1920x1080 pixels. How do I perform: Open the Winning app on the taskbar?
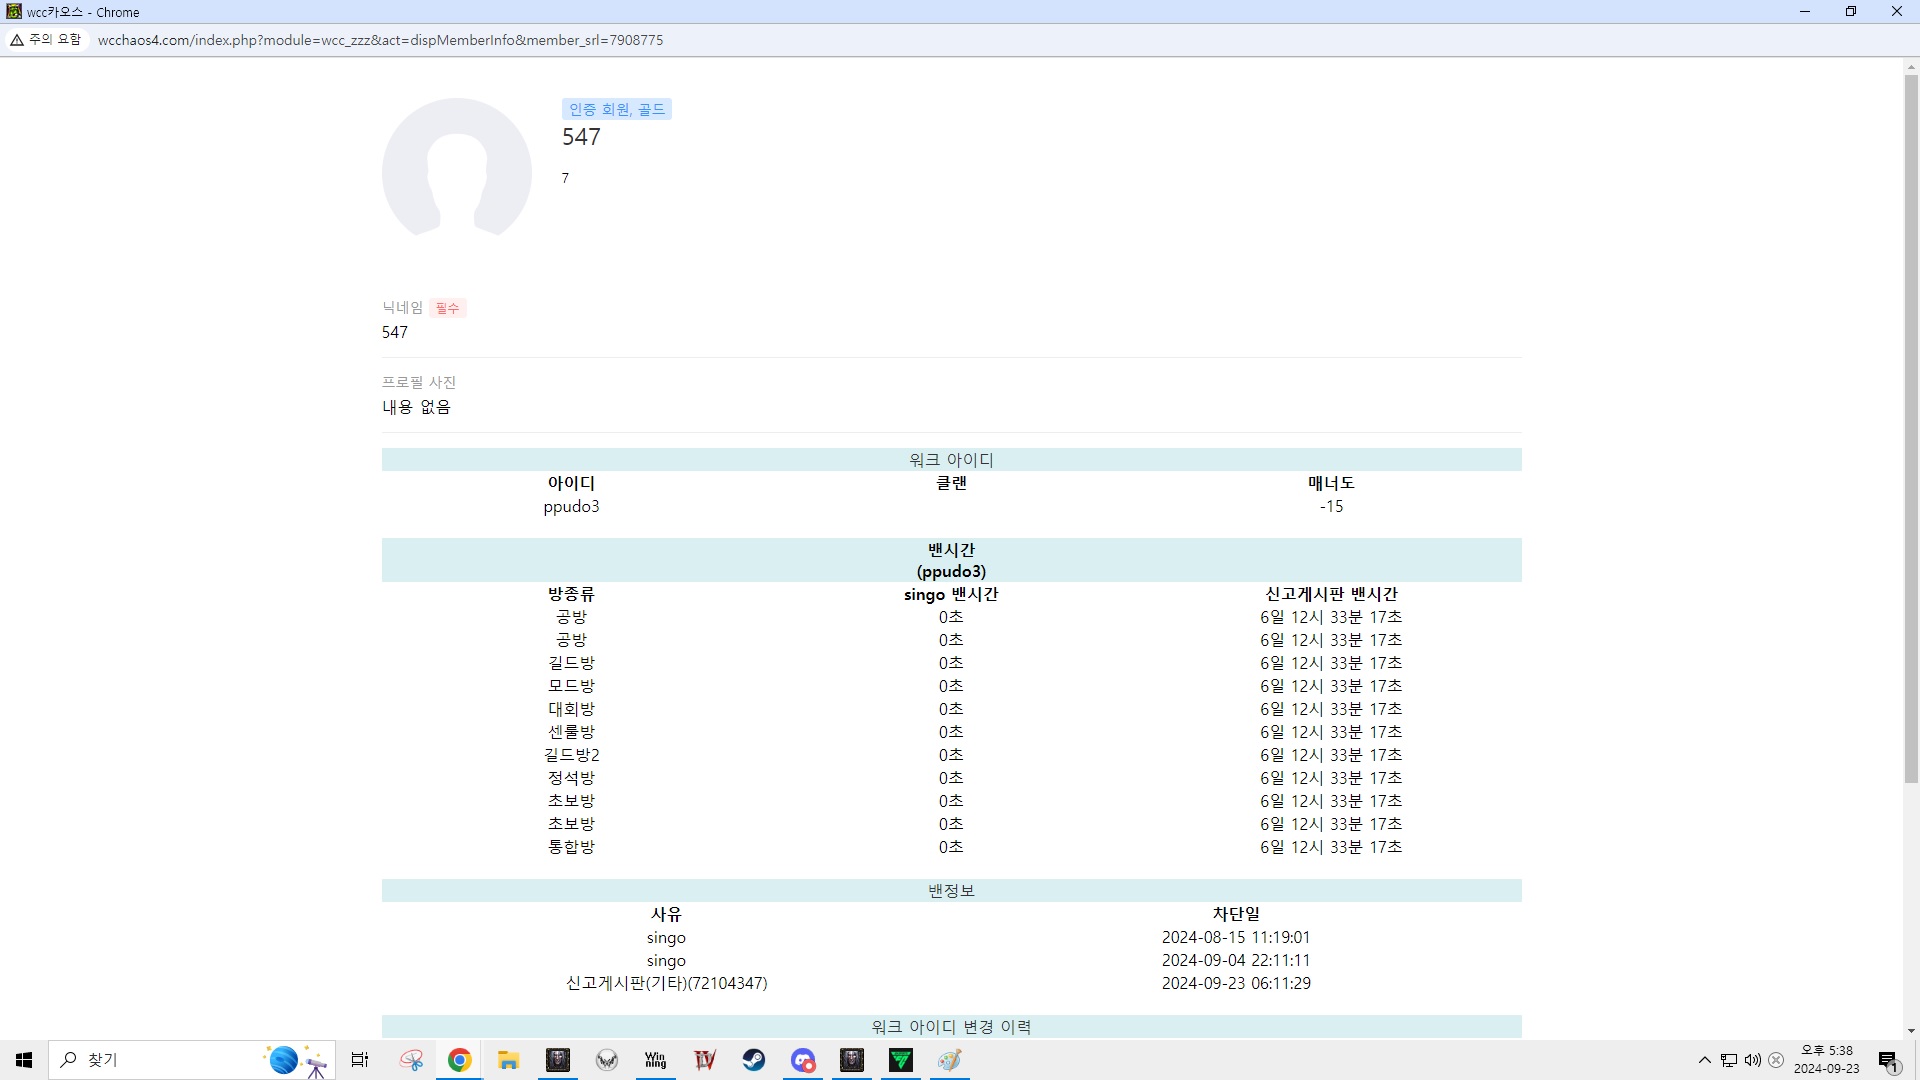click(x=656, y=1060)
